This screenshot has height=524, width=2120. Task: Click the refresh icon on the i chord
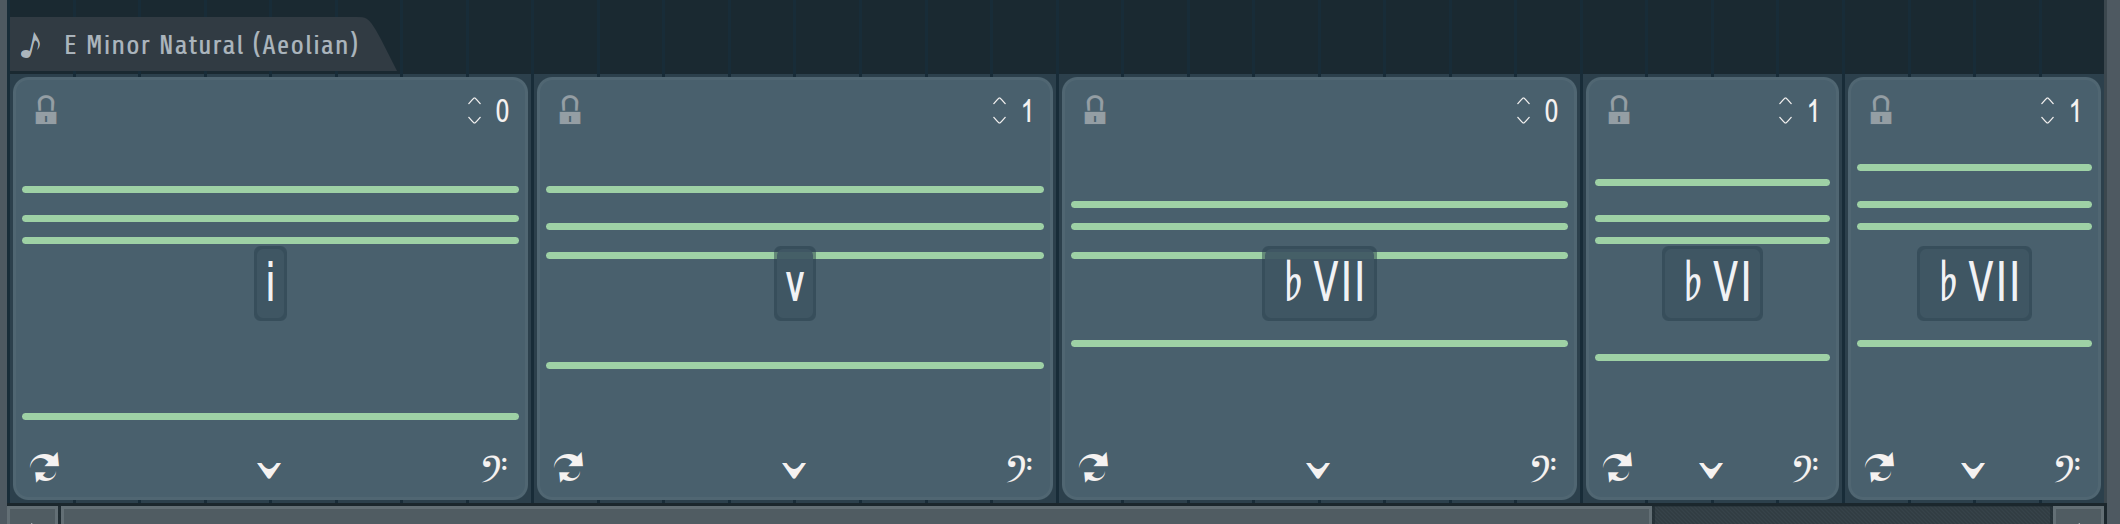[x=45, y=467]
